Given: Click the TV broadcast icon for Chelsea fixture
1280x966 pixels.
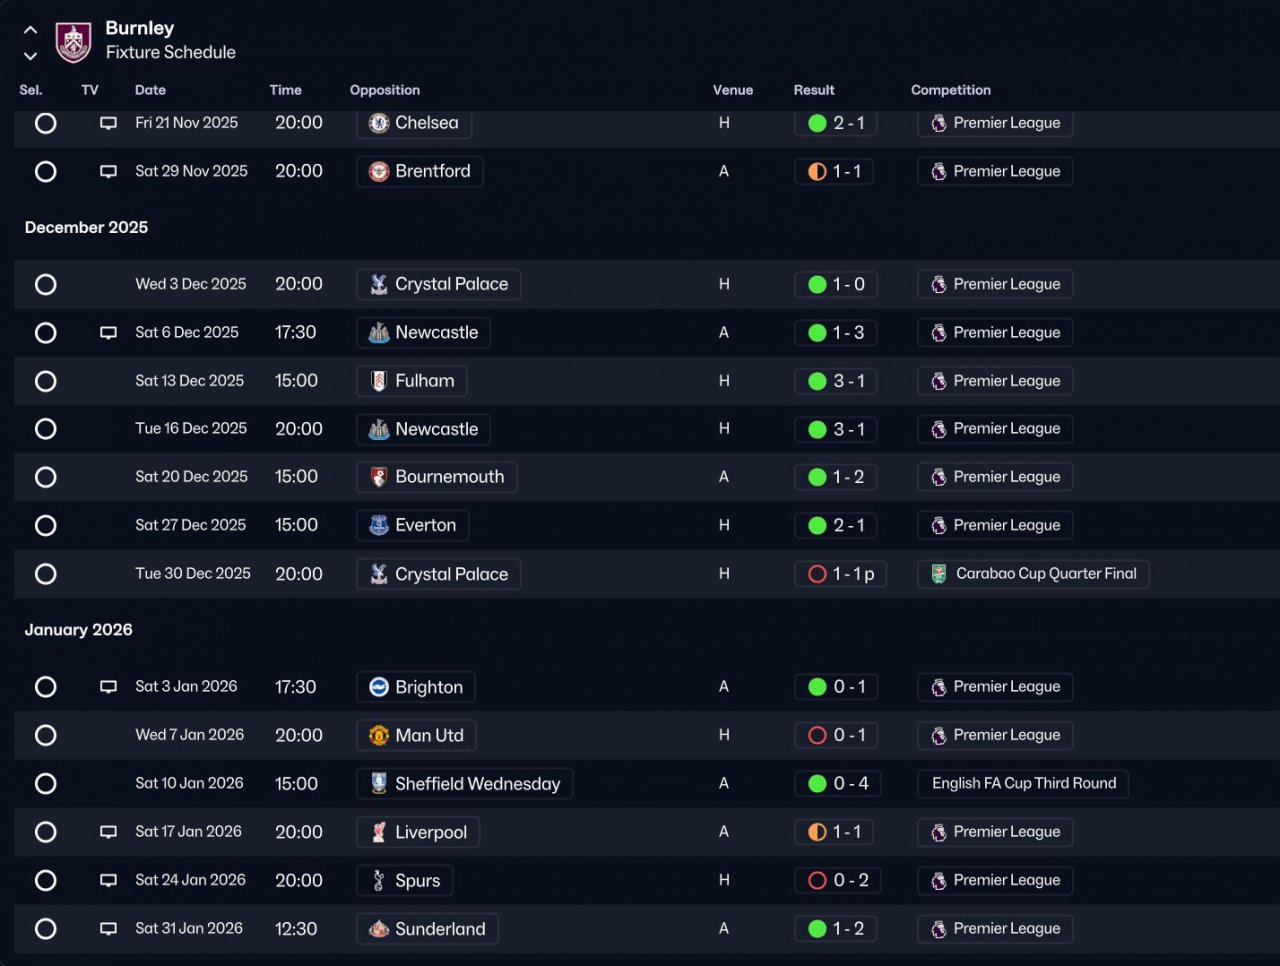Looking at the screenshot, I should tap(108, 123).
